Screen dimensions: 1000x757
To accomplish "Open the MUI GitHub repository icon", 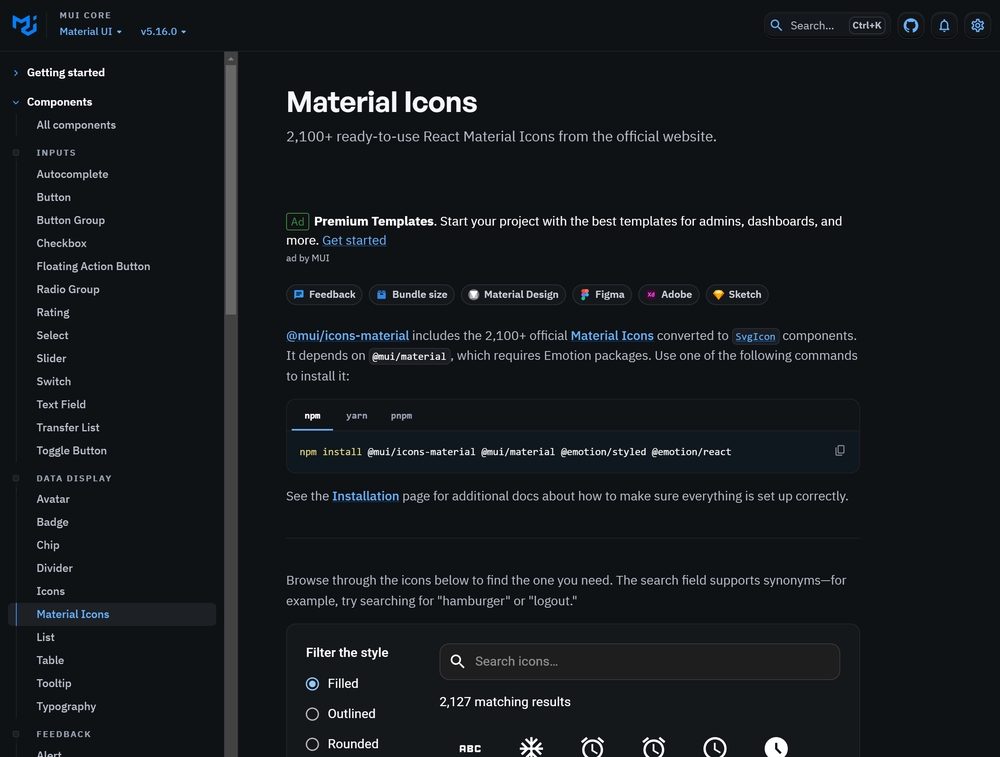I will click(910, 25).
